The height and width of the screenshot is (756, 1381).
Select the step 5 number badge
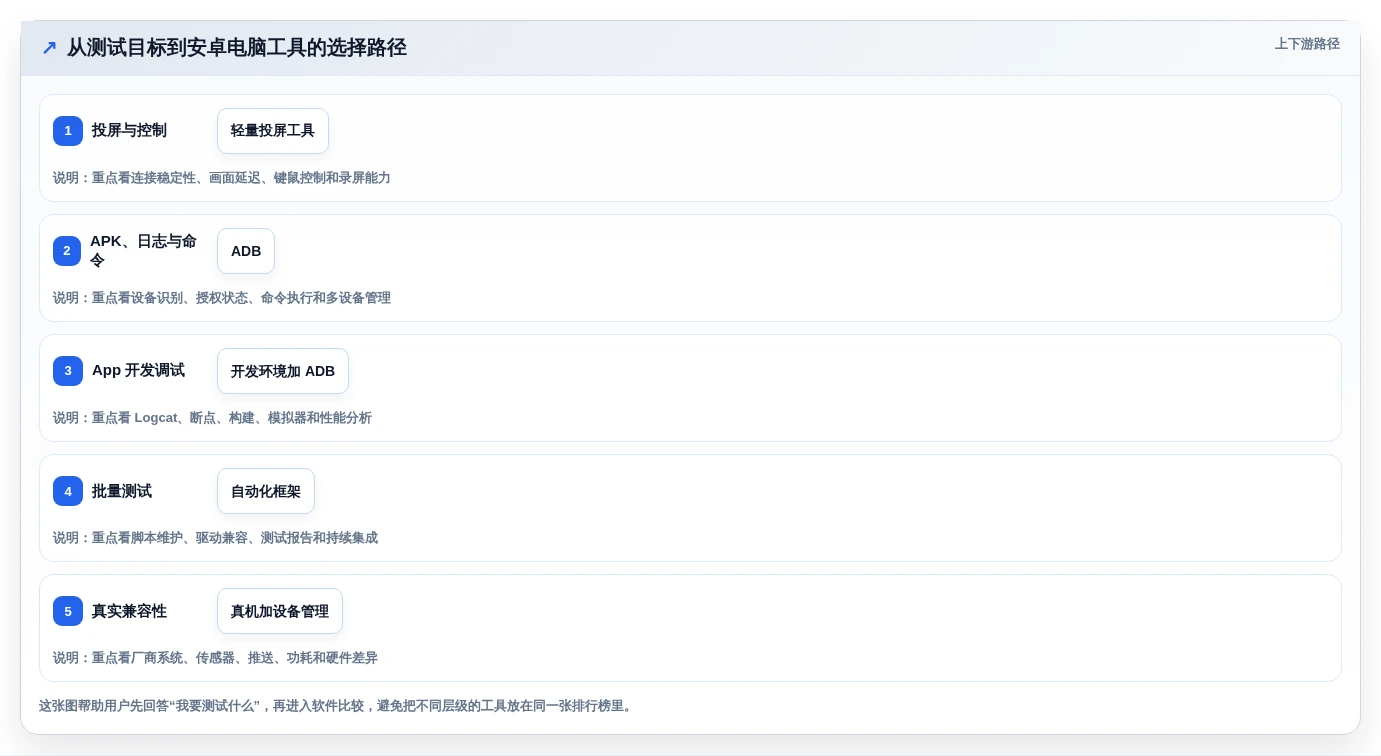tap(68, 611)
